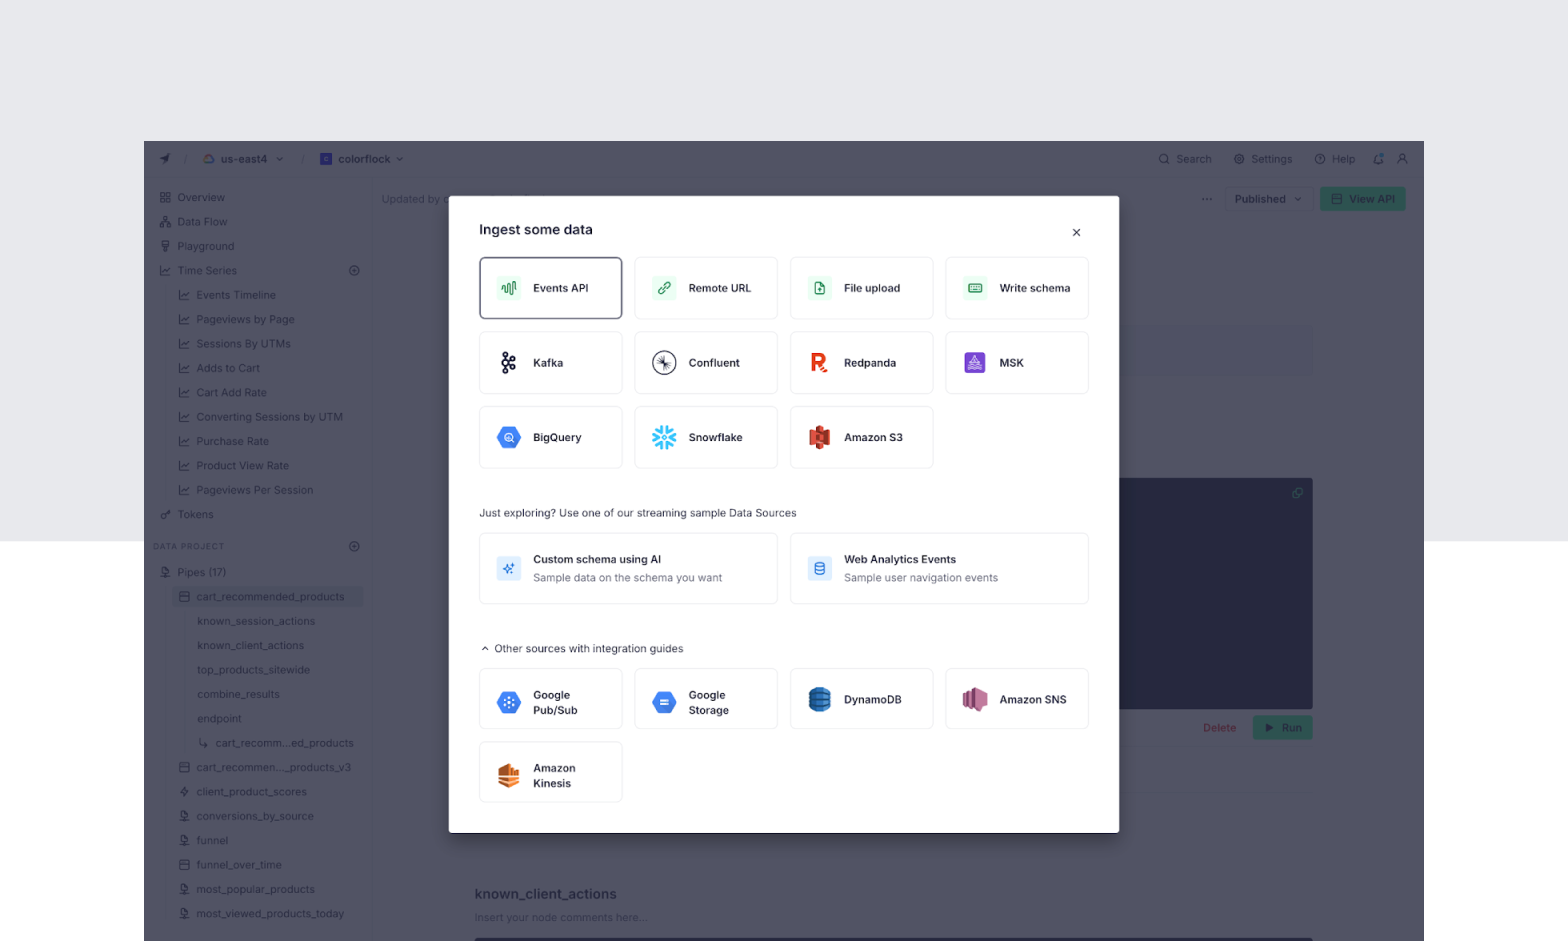Screen dimensions: 1568x941
Task: Expand the Published status dropdown
Action: pos(1267,199)
